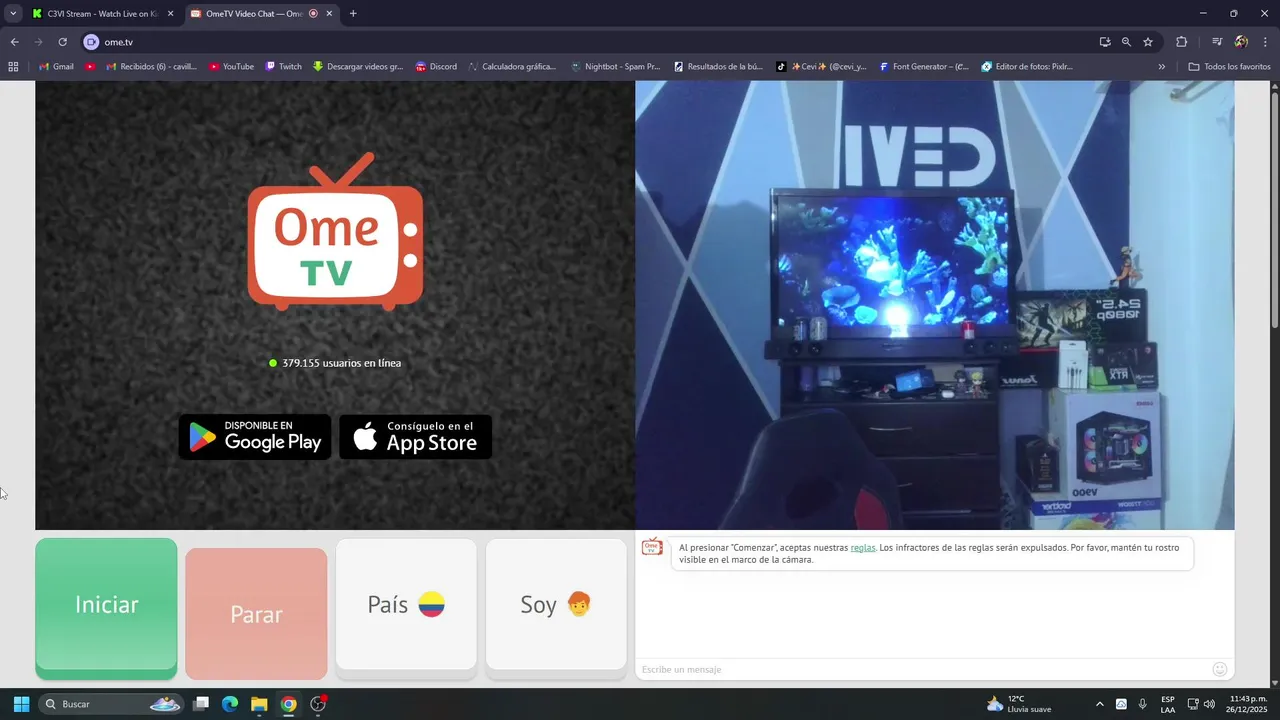The height and width of the screenshot is (720, 1280).
Task: Click the OmeTV avatar beside chat notice
Action: 652,547
